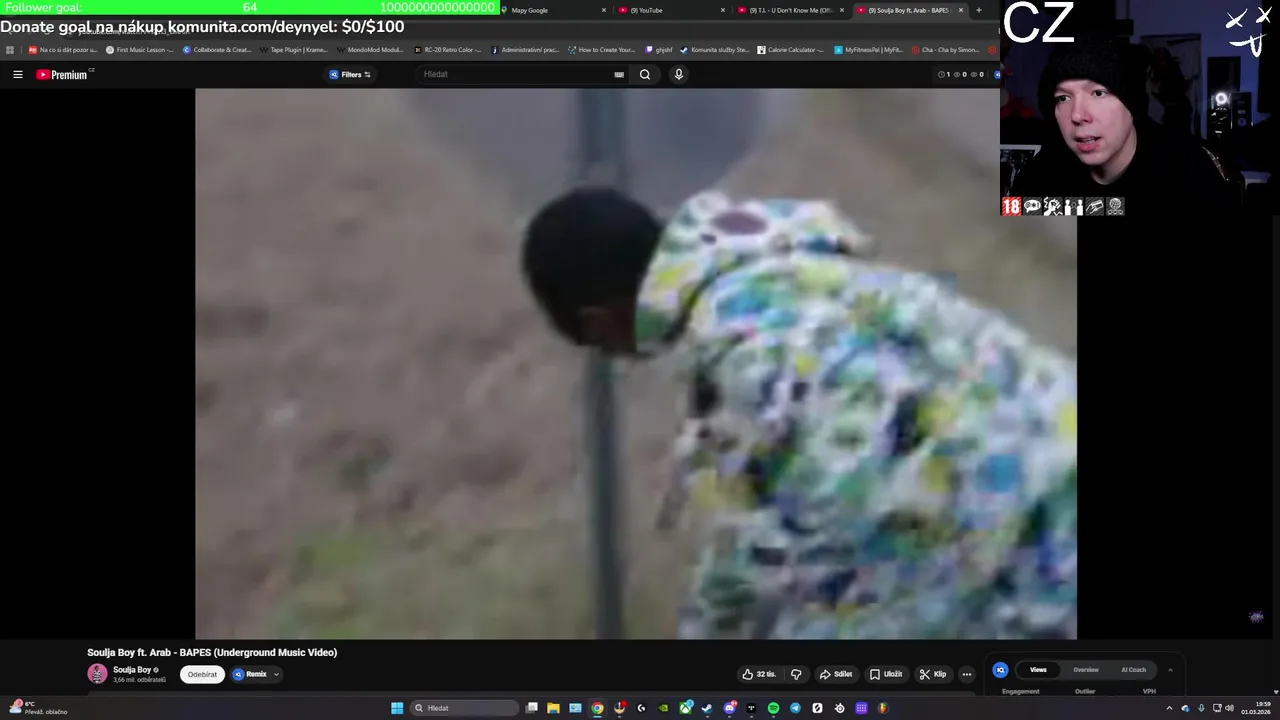Image resolution: width=1280 pixels, height=720 pixels.
Task: Share the video with Sdílet
Action: click(x=835, y=674)
